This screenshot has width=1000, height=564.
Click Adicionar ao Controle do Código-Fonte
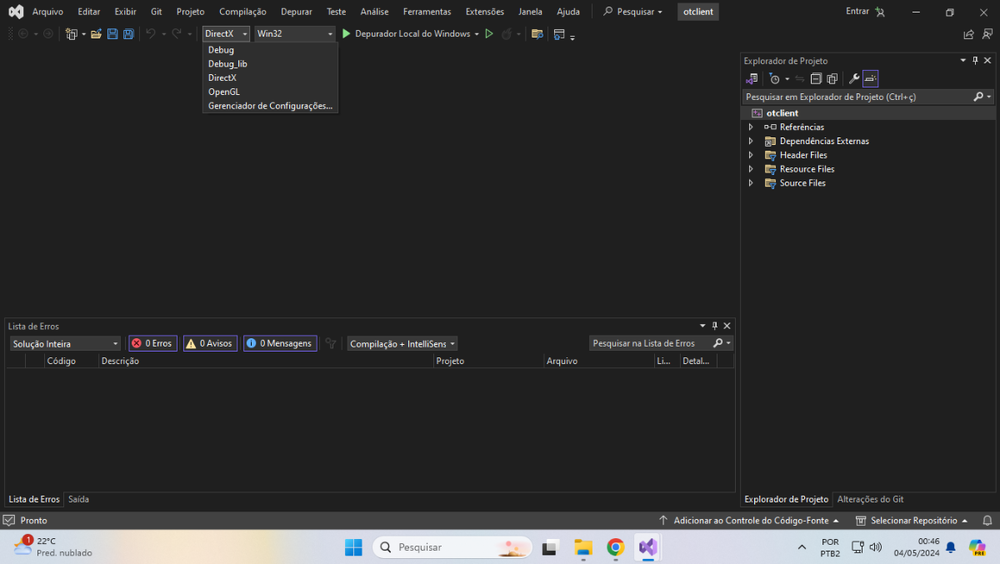pyautogui.click(x=750, y=521)
